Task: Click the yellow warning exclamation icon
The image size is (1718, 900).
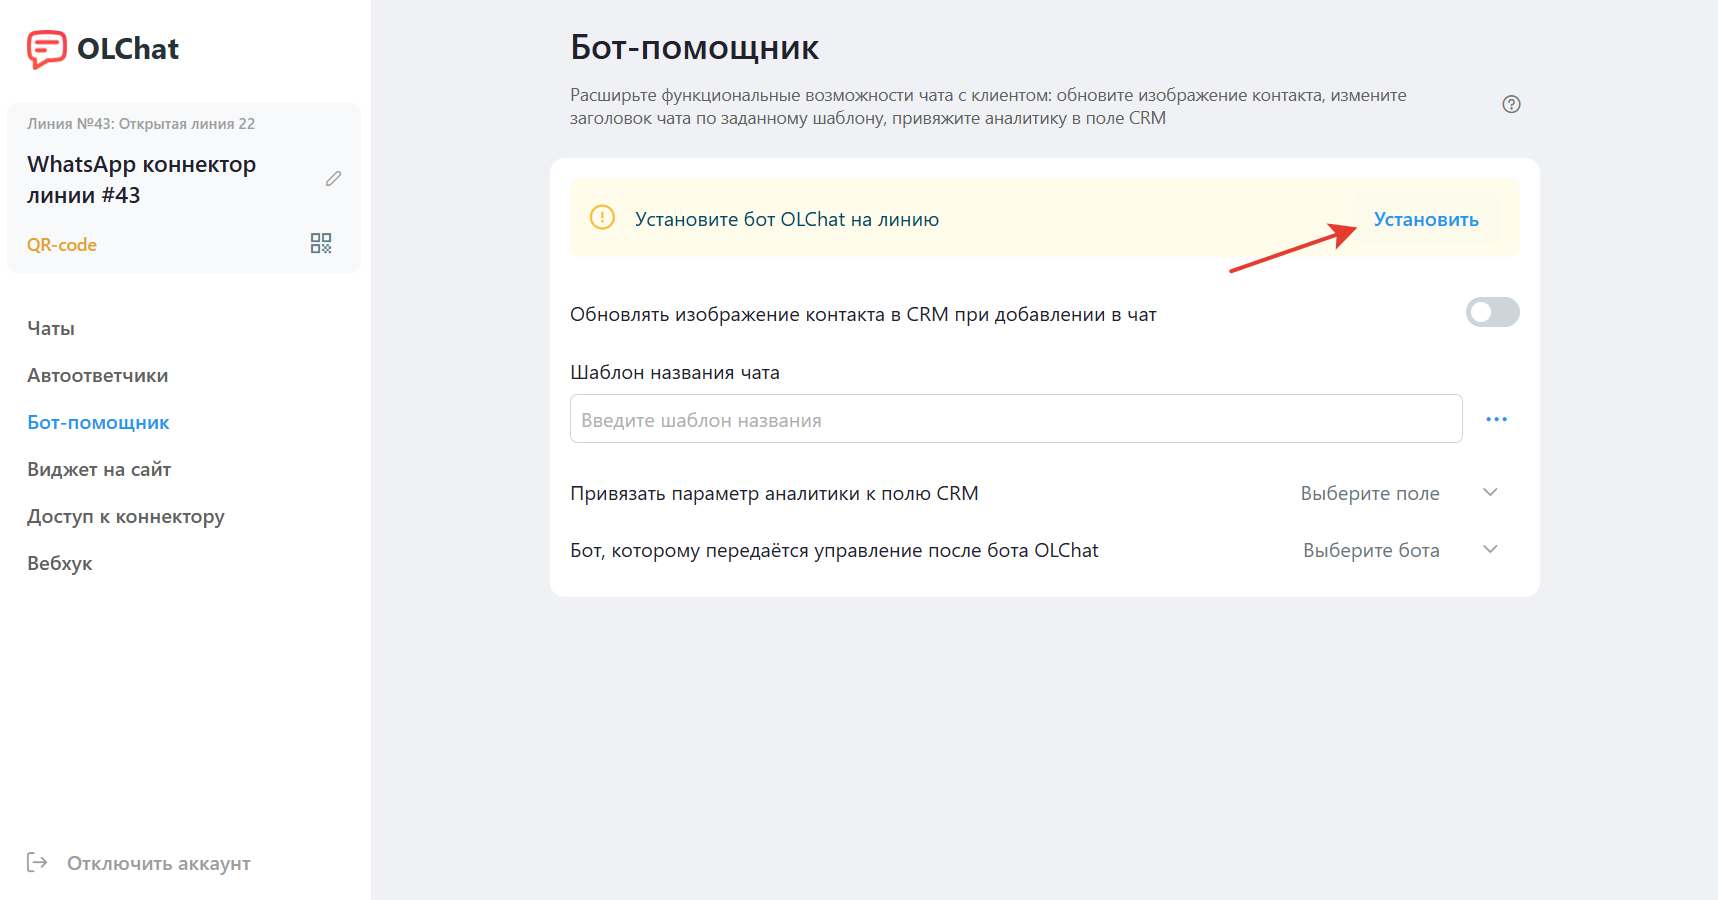Action: click(x=602, y=217)
